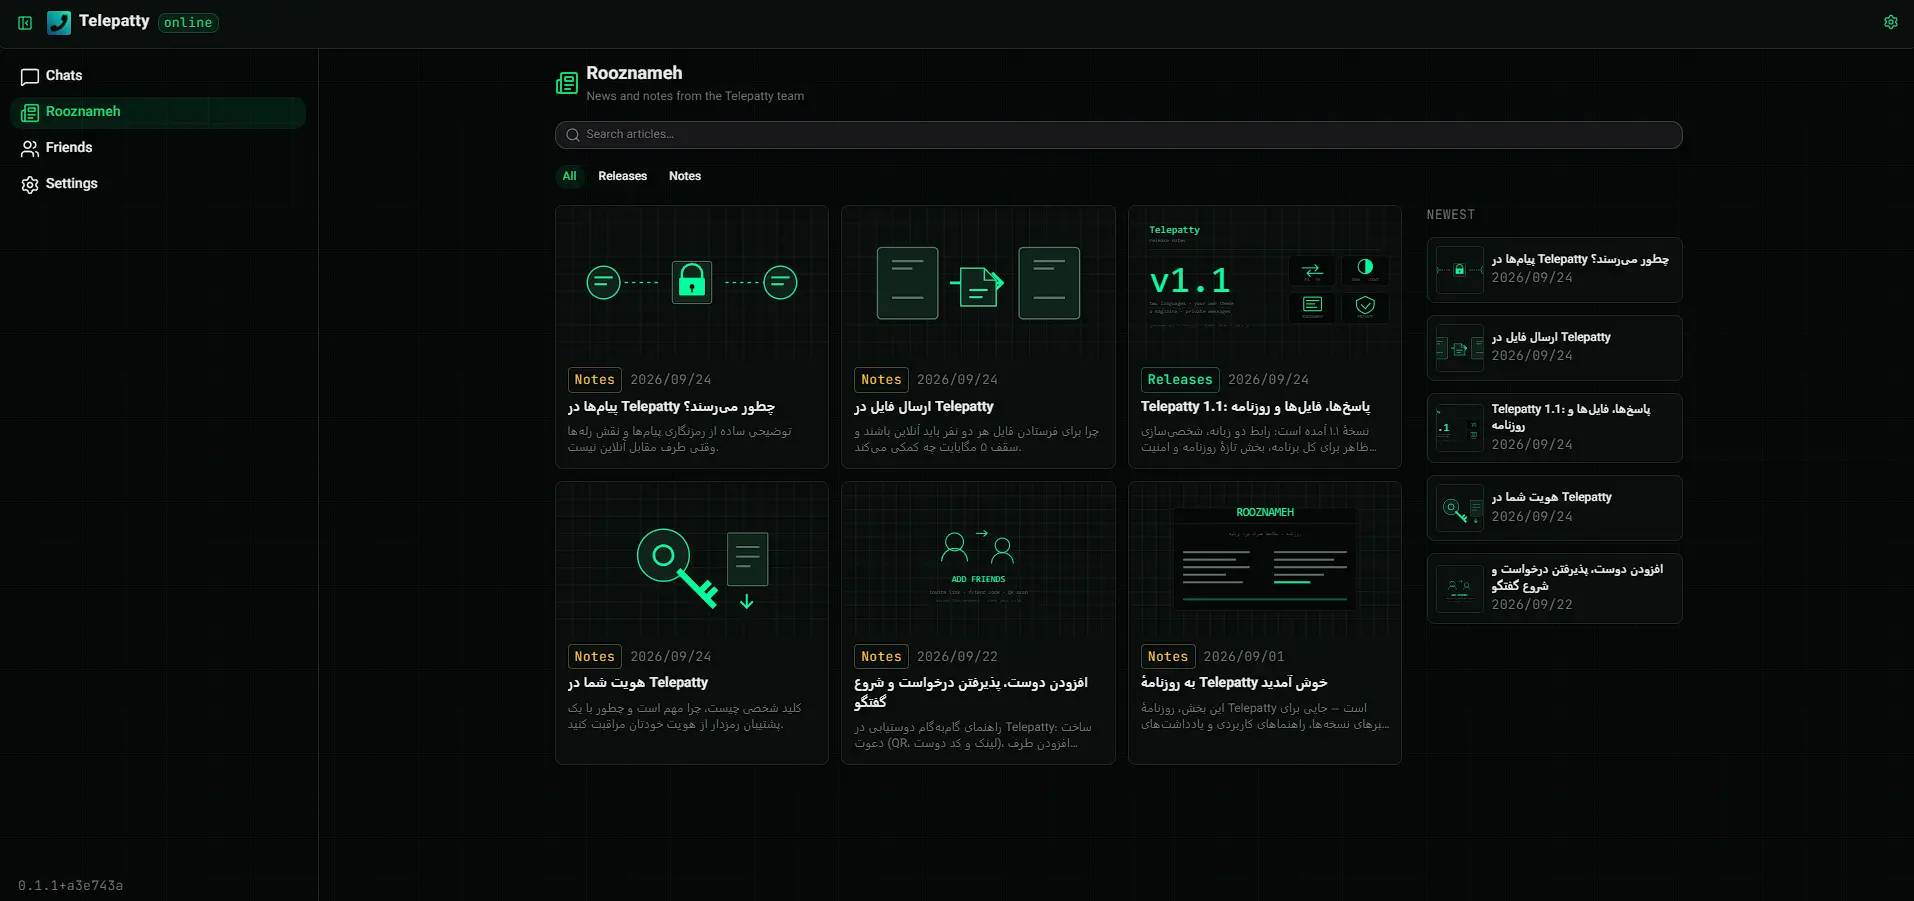Image resolution: width=1914 pixels, height=901 pixels.
Task: Open the key identity article card
Action: click(x=692, y=623)
